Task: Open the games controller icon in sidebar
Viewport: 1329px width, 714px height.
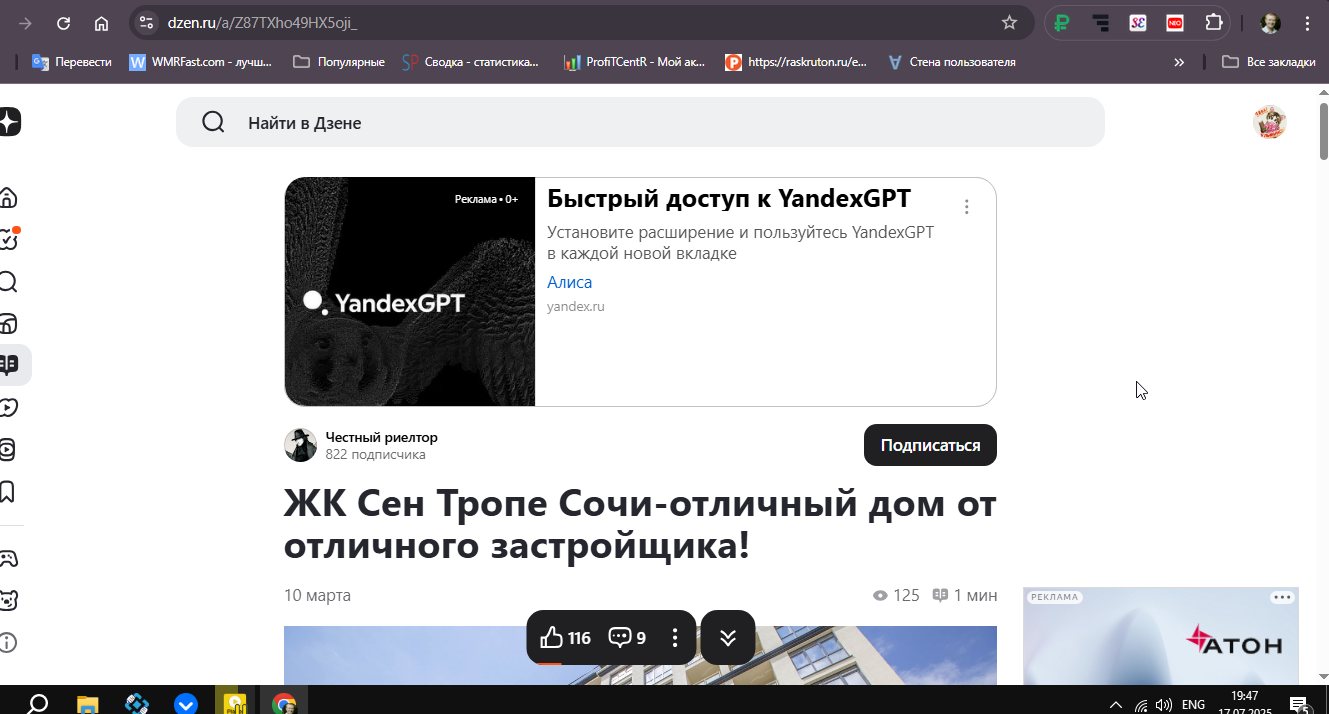Action: [x=8, y=558]
